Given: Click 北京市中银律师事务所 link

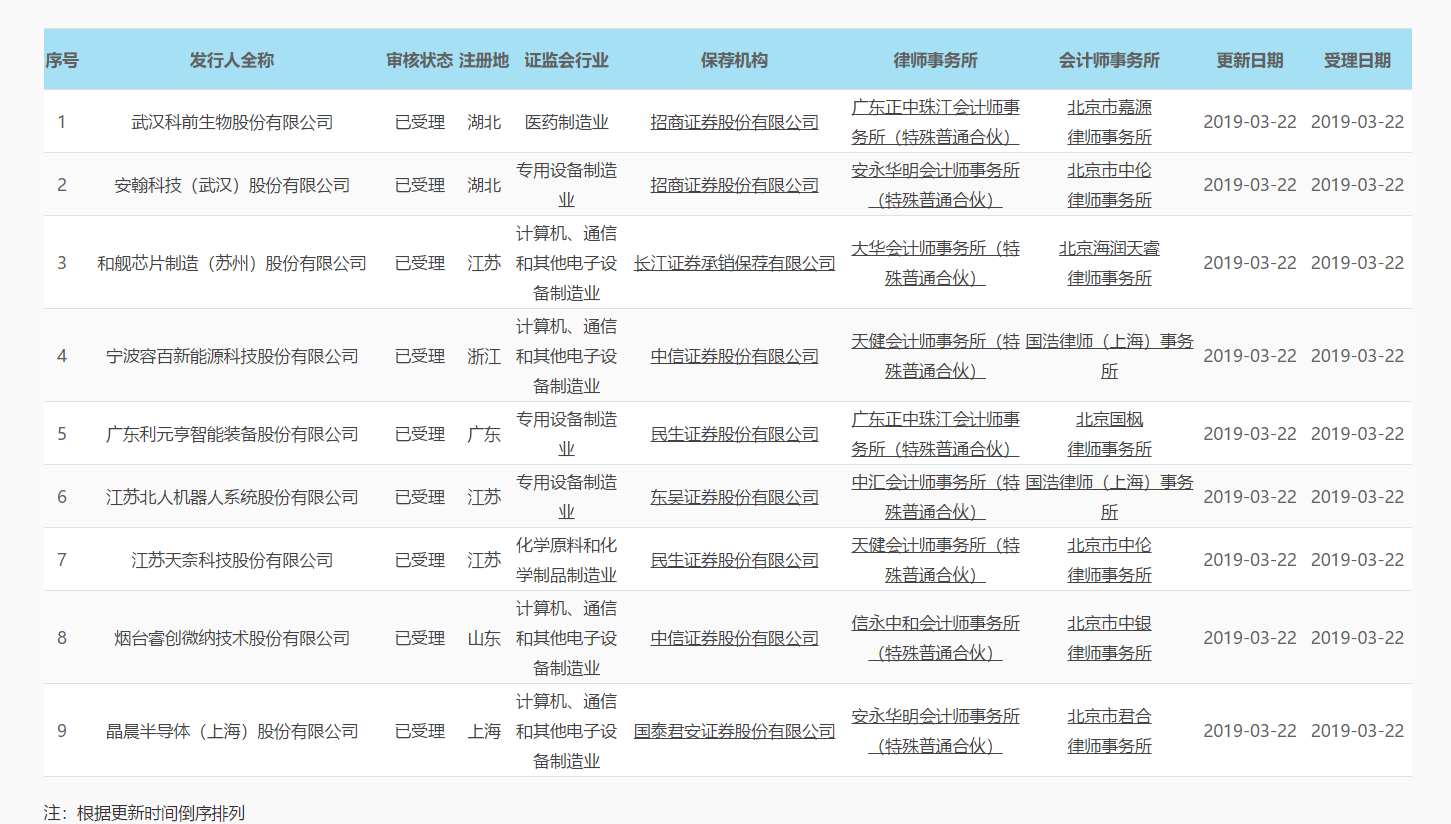Looking at the screenshot, I should 1109,638.
